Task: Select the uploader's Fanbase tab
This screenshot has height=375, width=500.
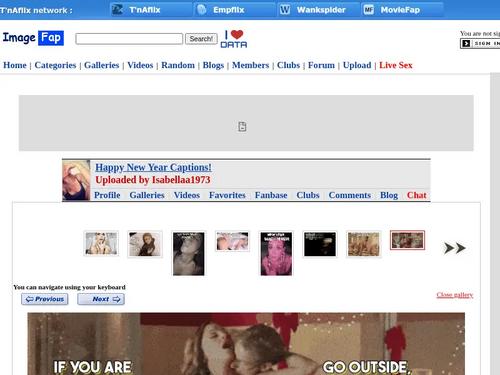Action: tap(271, 195)
